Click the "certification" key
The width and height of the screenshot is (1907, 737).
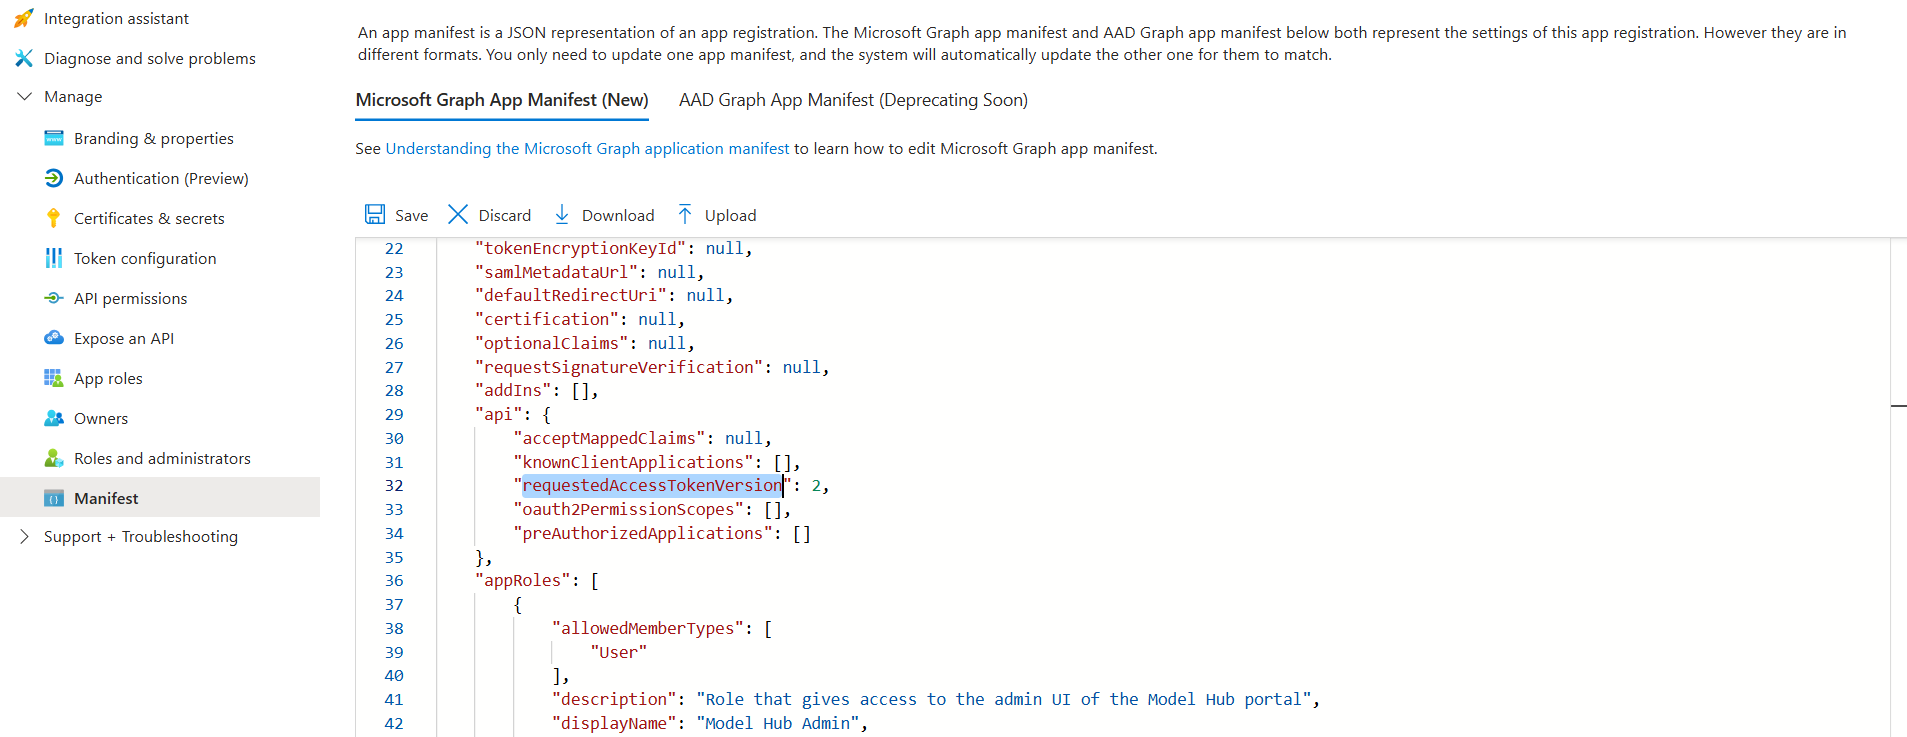pyautogui.click(x=547, y=320)
